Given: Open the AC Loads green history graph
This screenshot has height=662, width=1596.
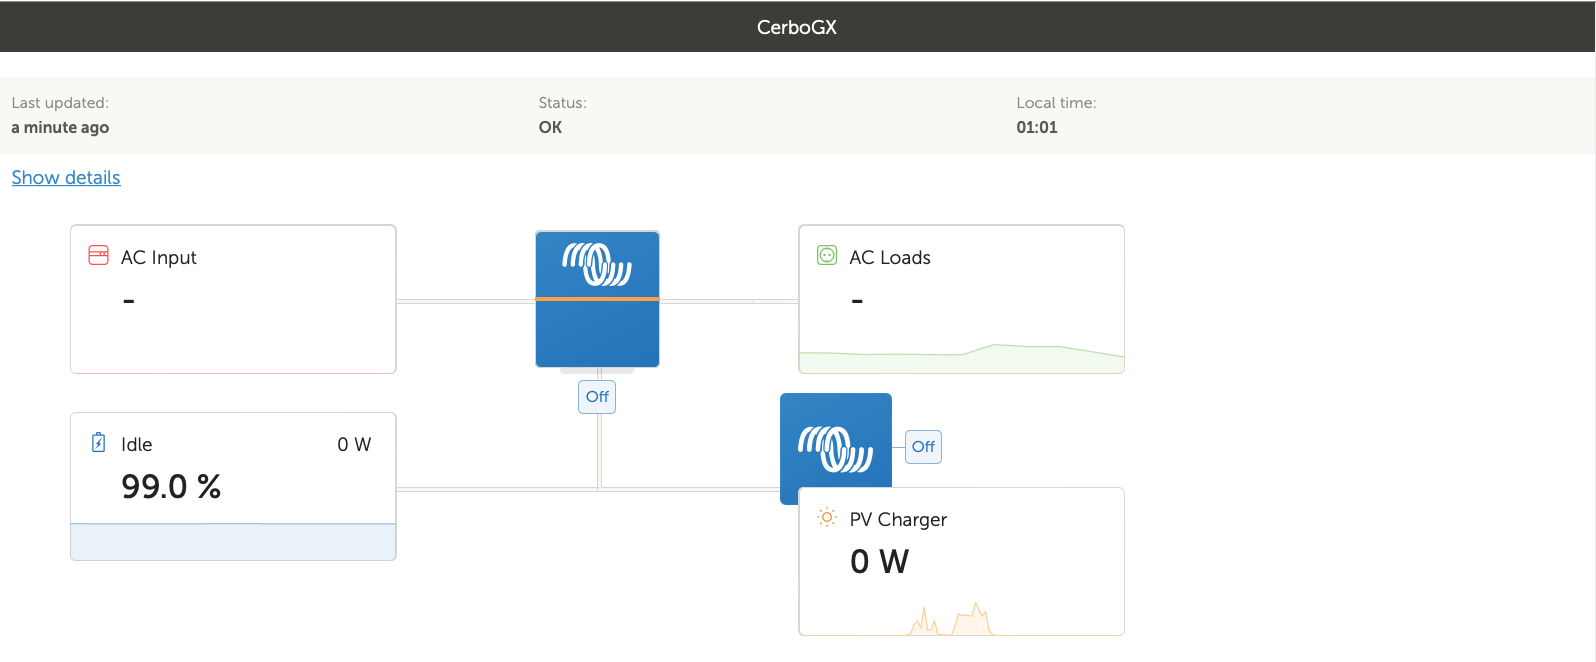Looking at the screenshot, I should click(x=961, y=358).
